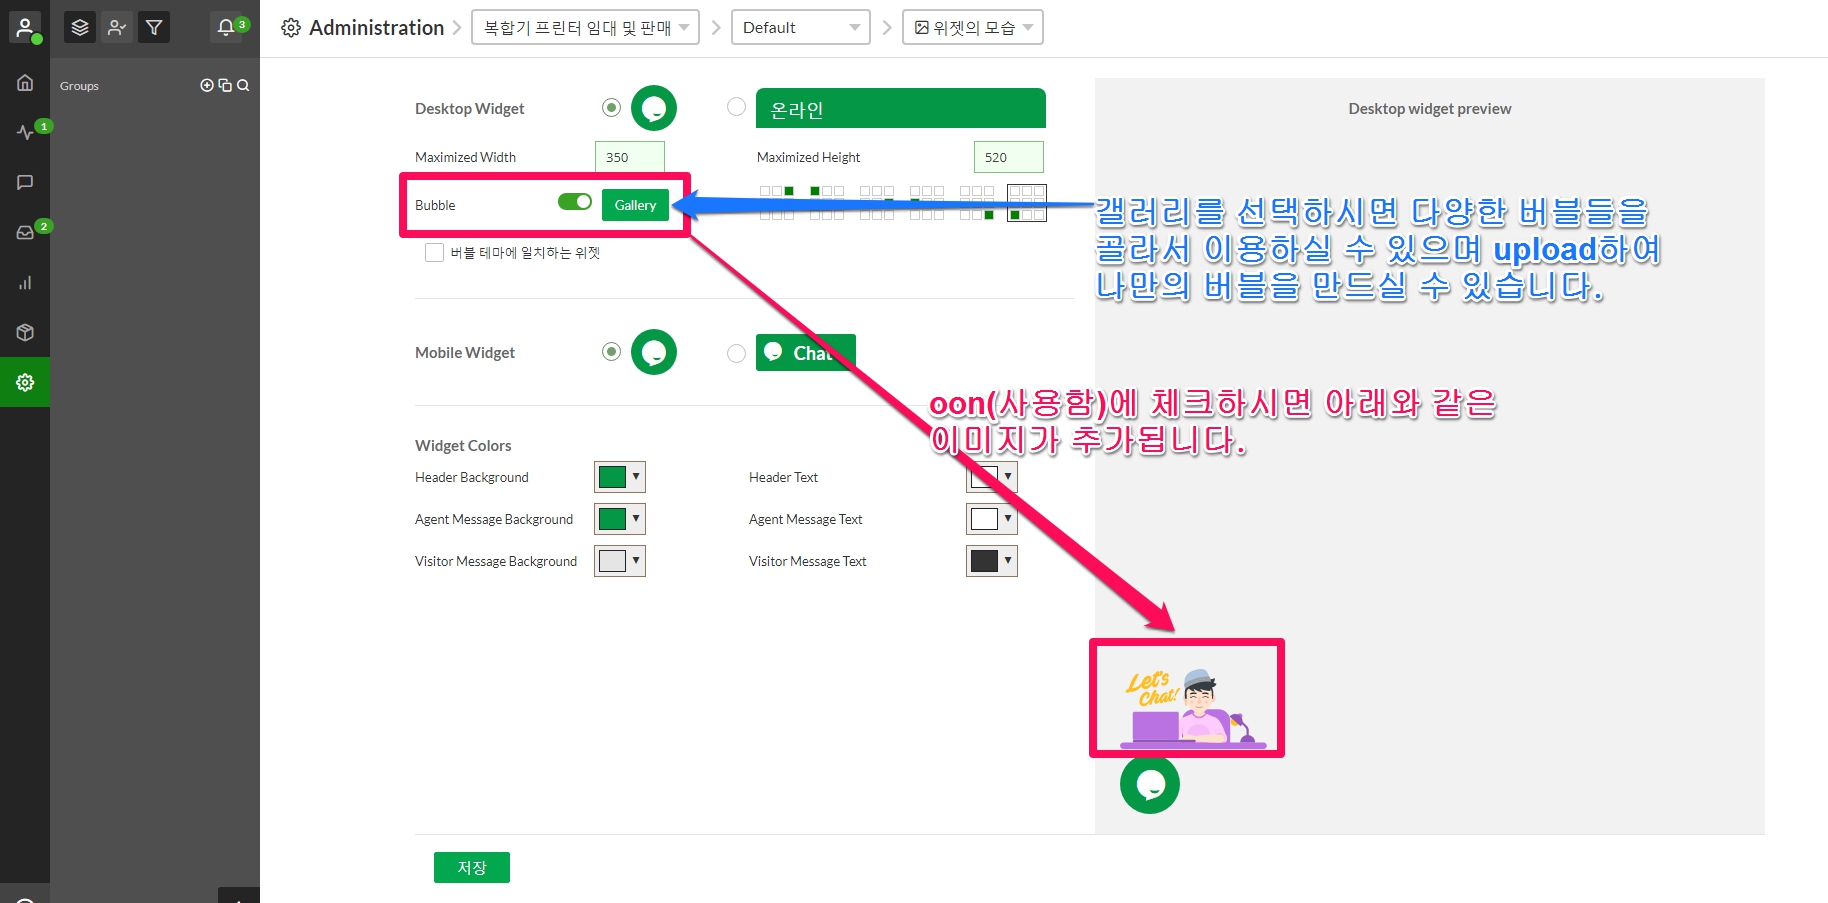Check the 버블 테마에 일치하는 위젯 checkbox
Image resolution: width=1828 pixels, height=903 pixels.
[x=434, y=253]
